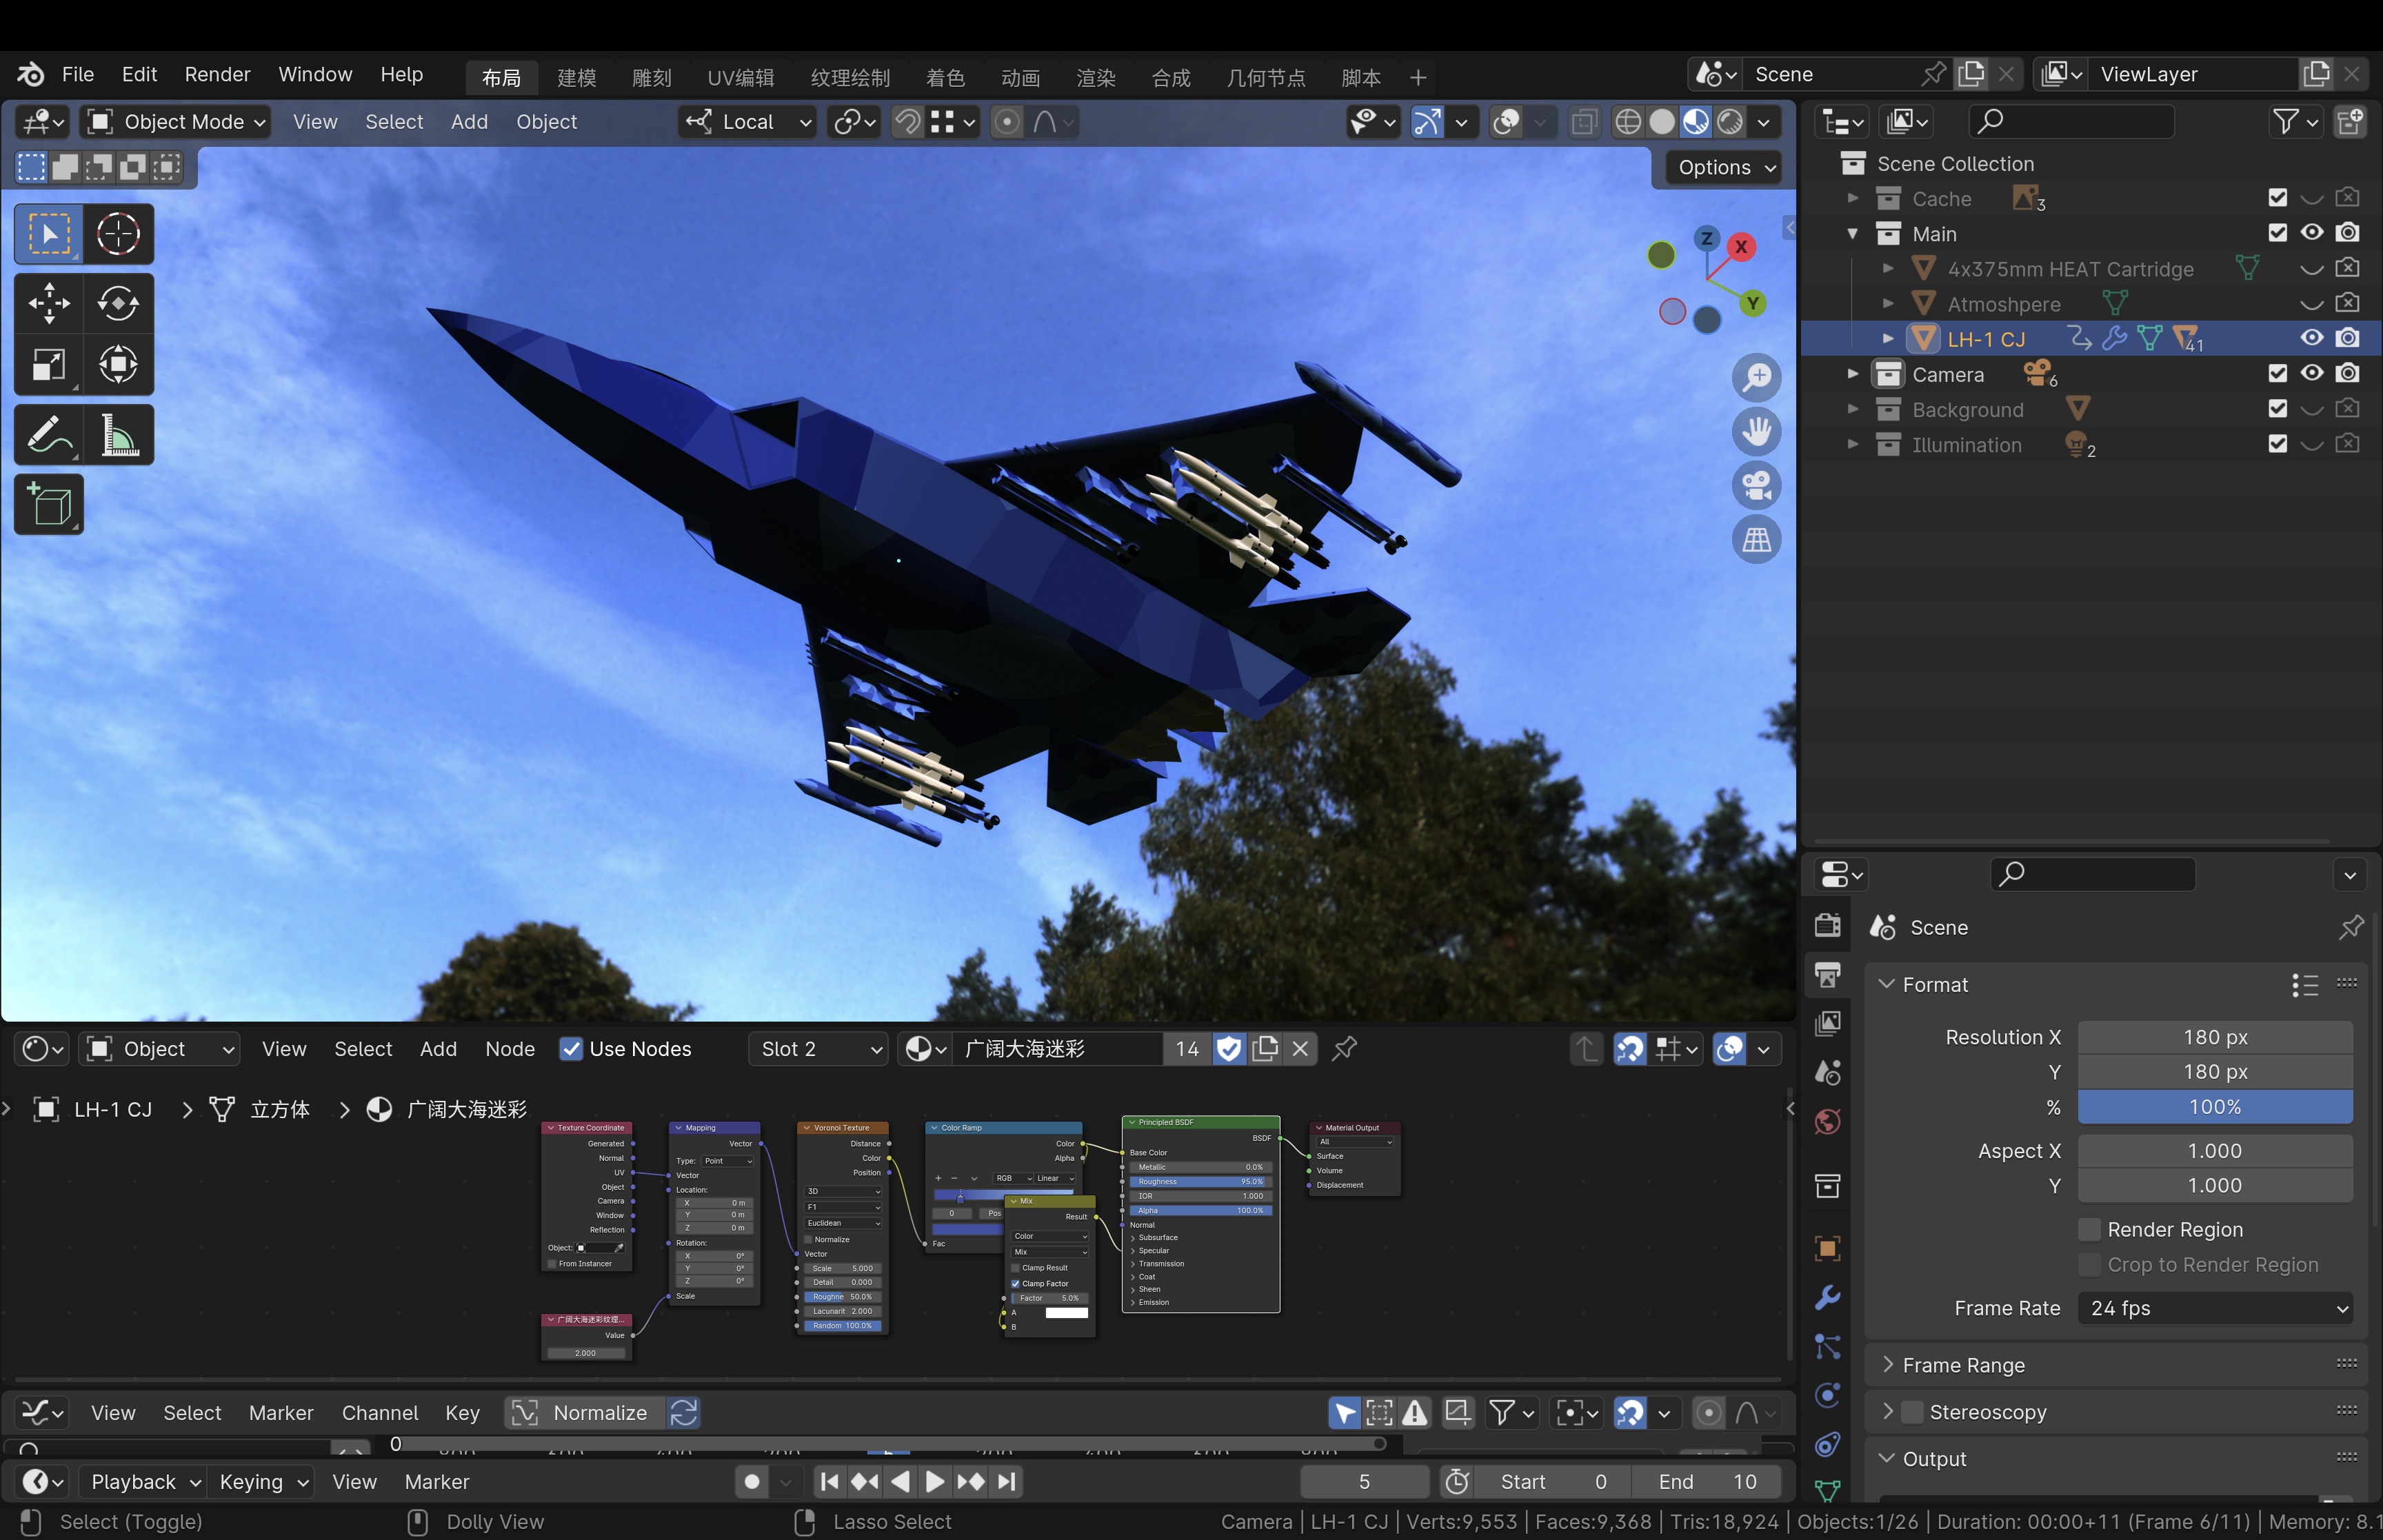Hide LH-1 CJ with eye icon

(2311, 338)
